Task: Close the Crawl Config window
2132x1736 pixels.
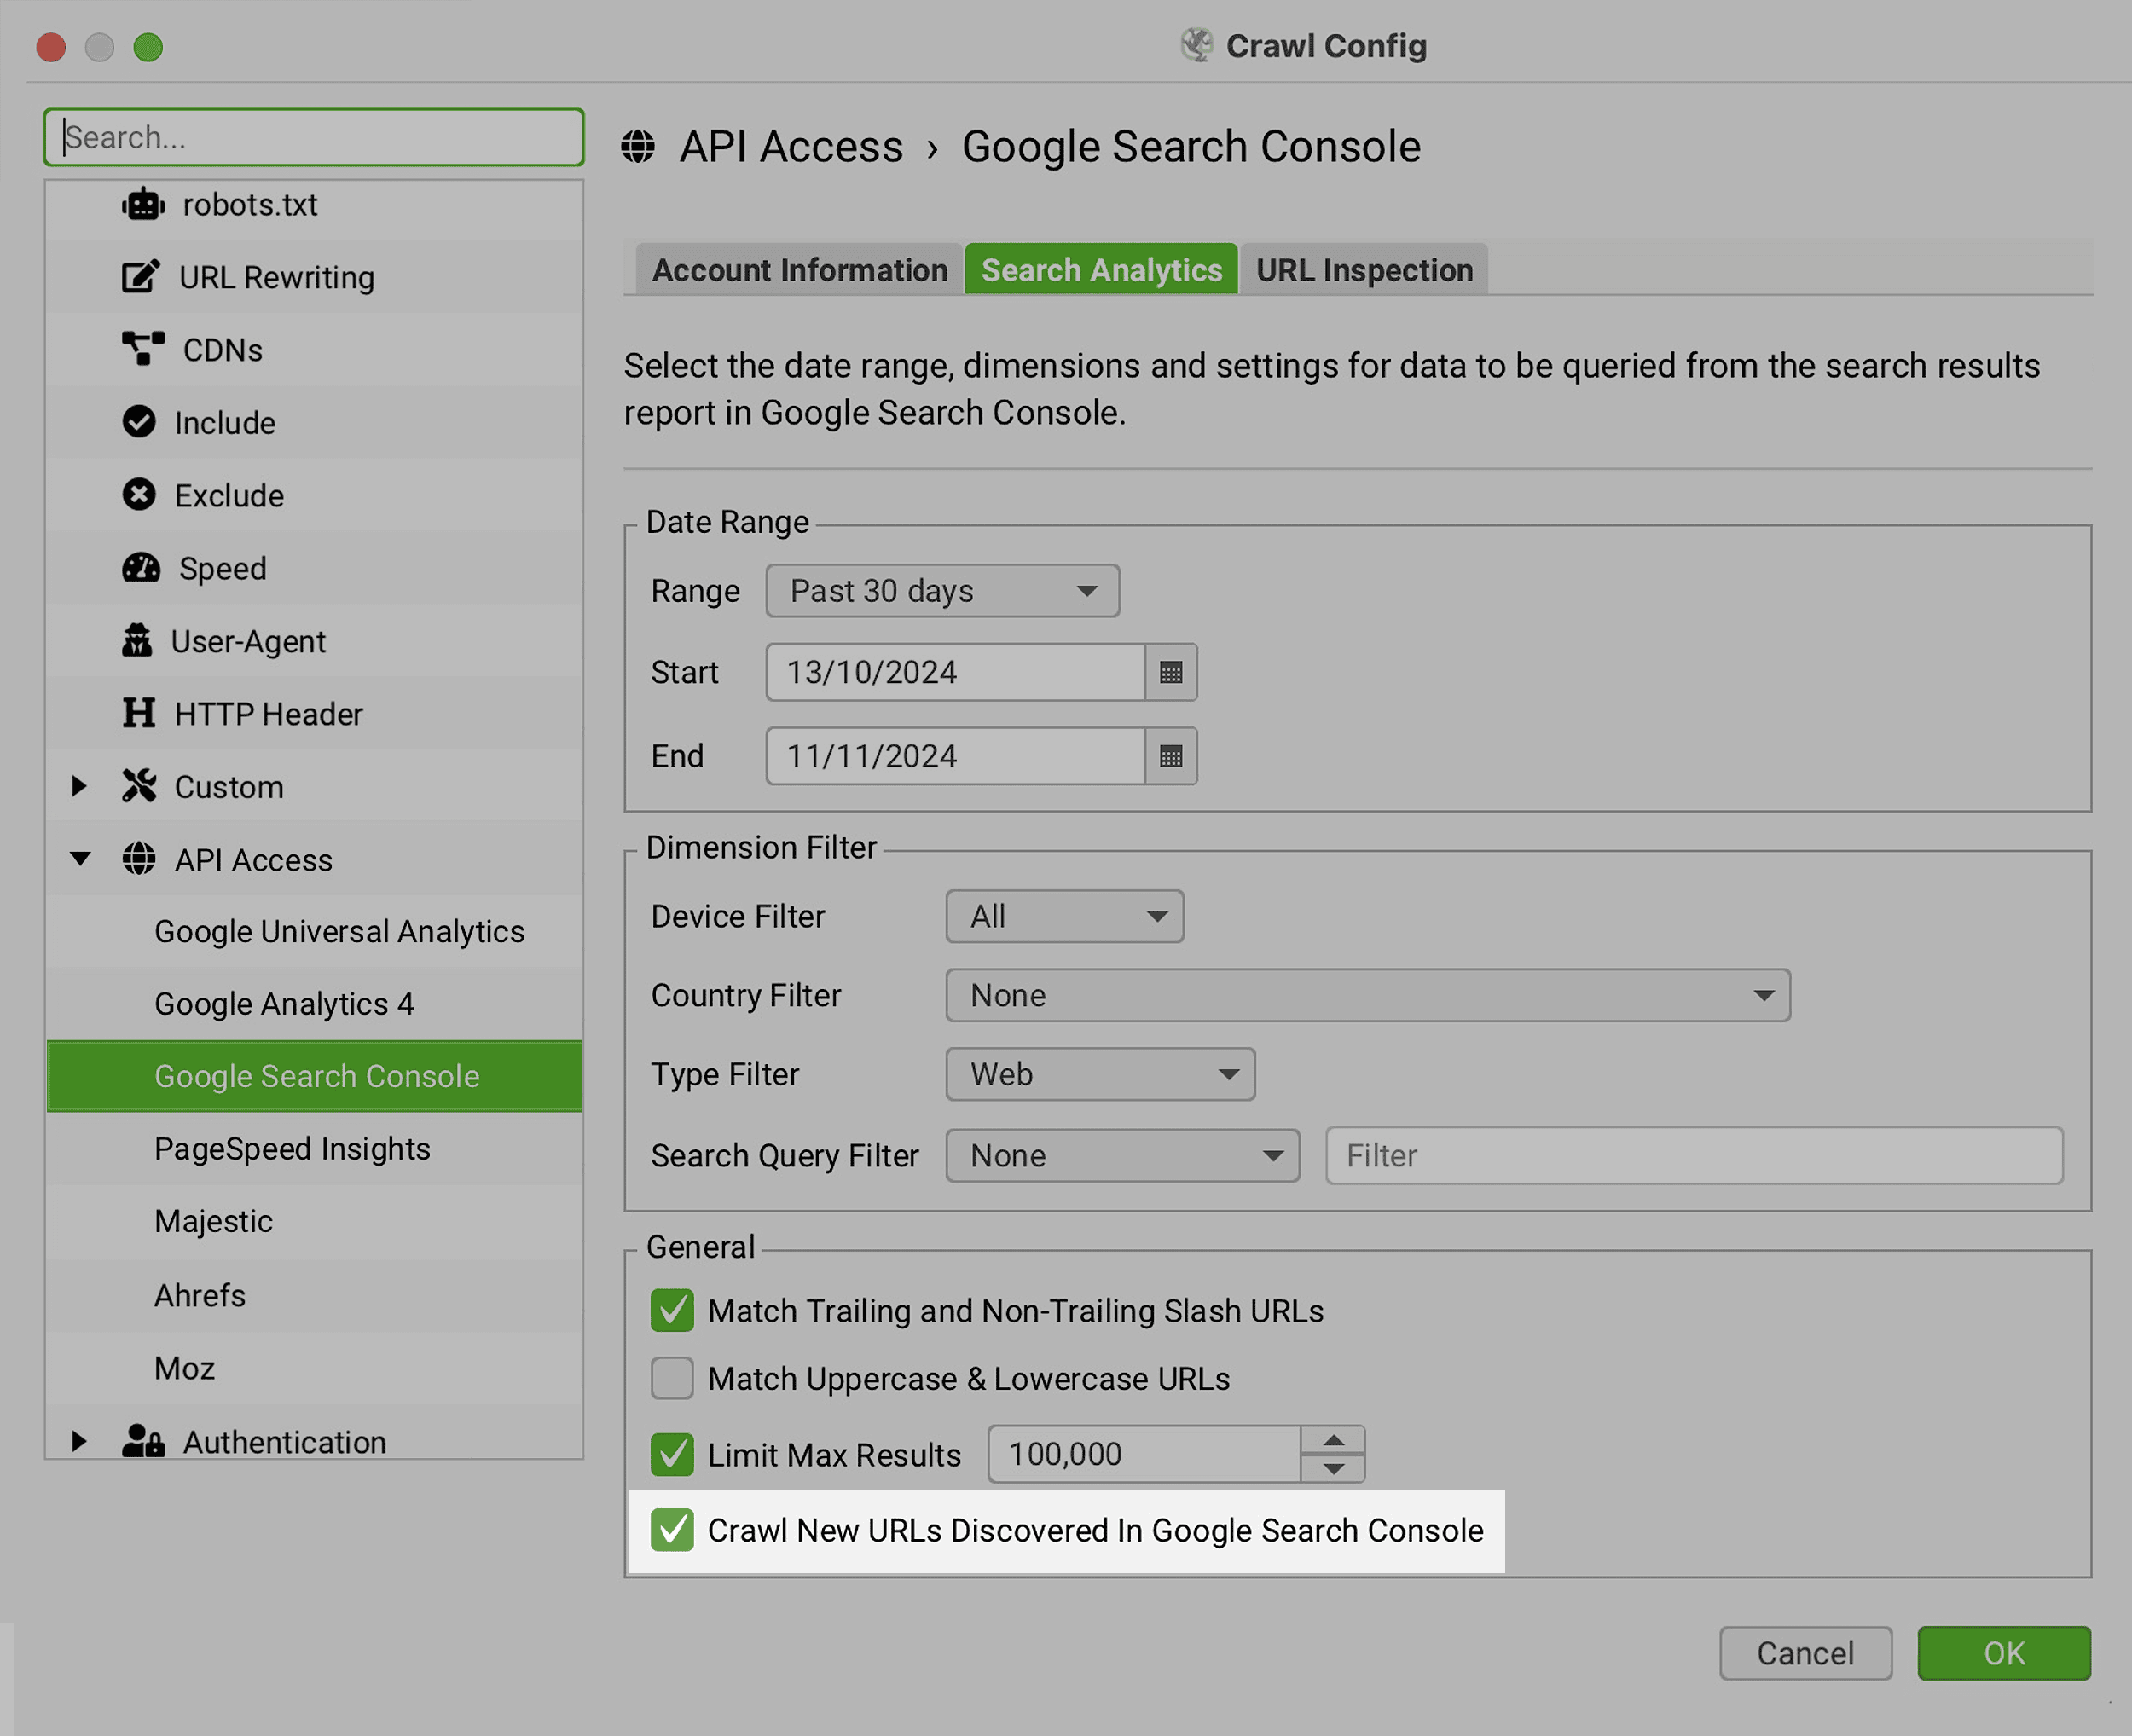Action: pyautogui.click(x=51, y=47)
